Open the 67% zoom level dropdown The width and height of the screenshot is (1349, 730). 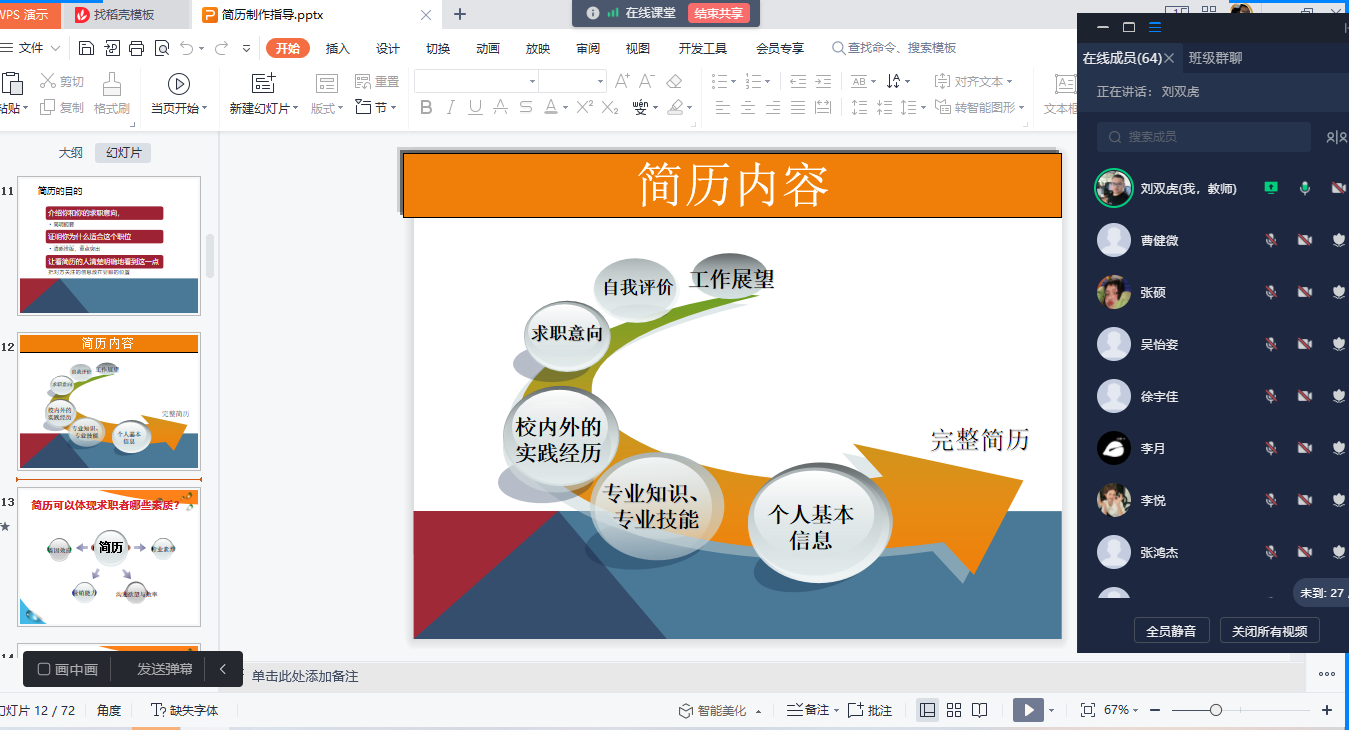[x=1122, y=710]
